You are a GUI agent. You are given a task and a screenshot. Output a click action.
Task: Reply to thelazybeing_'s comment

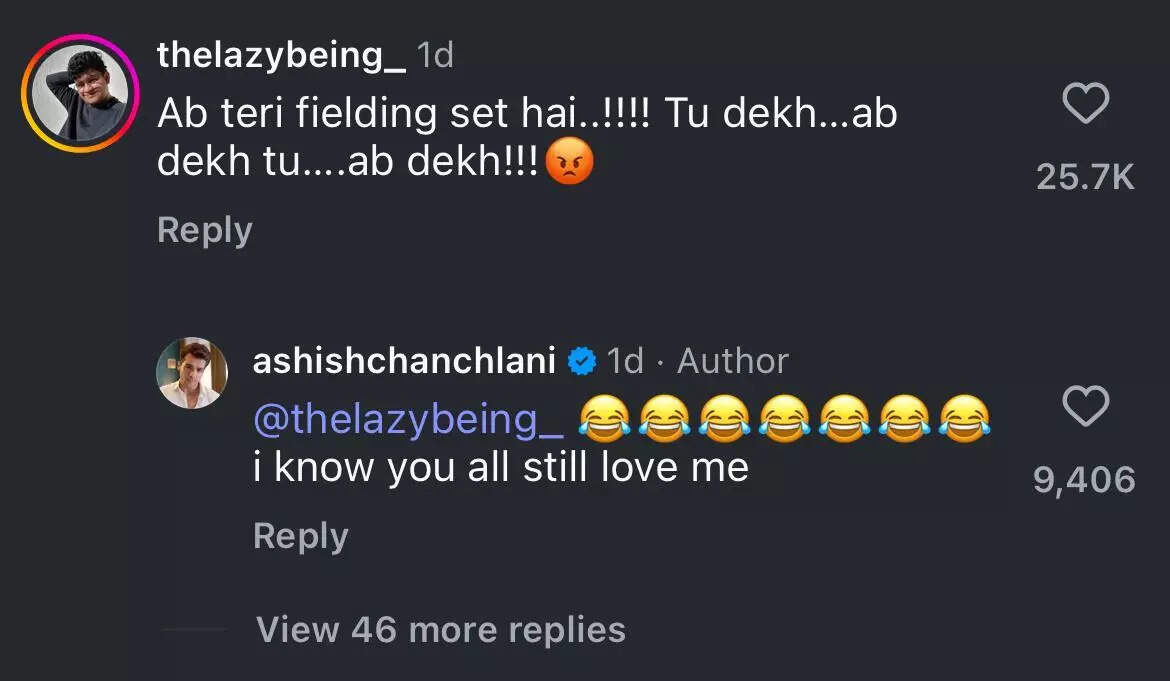tap(203, 229)
